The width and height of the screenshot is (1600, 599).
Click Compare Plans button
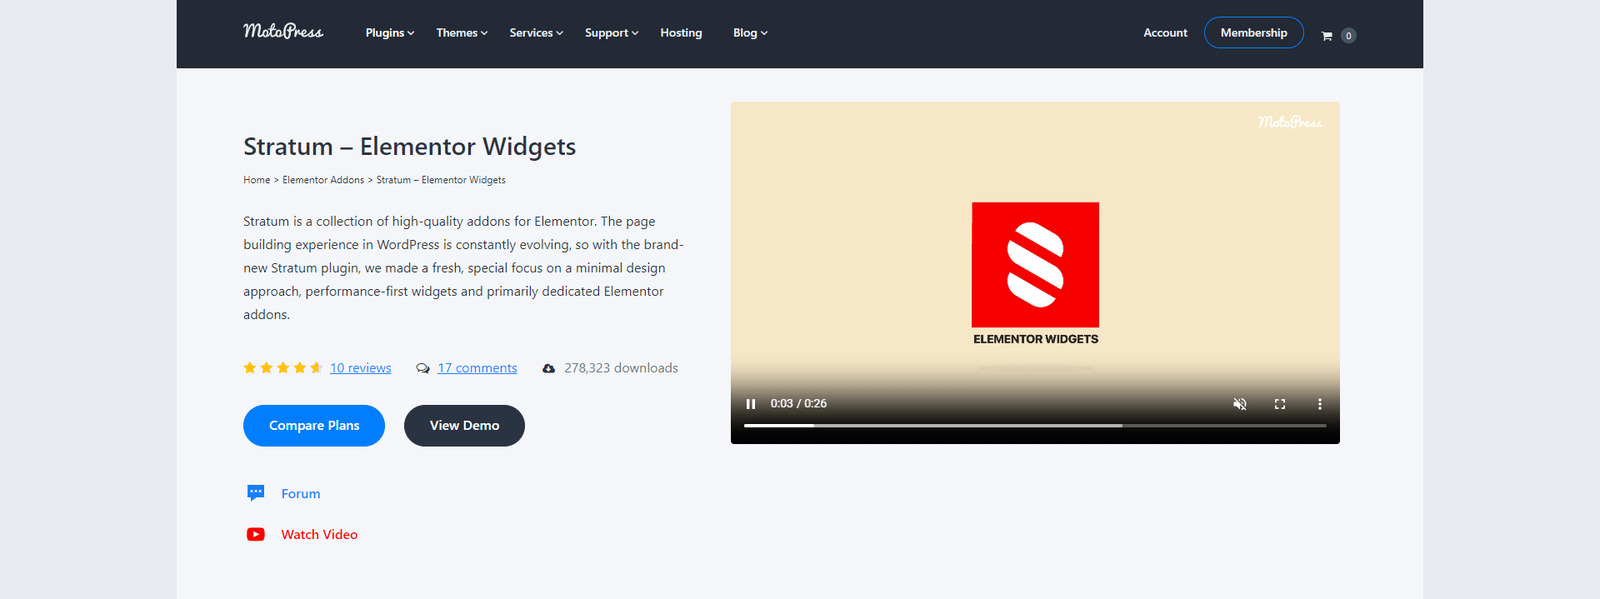coord(314,426)
